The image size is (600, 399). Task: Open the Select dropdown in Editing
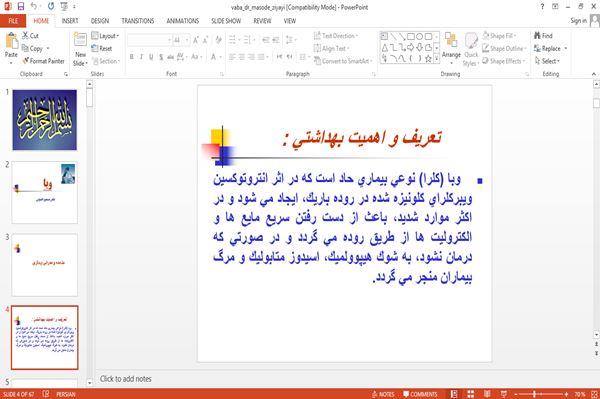coord(547,61)
